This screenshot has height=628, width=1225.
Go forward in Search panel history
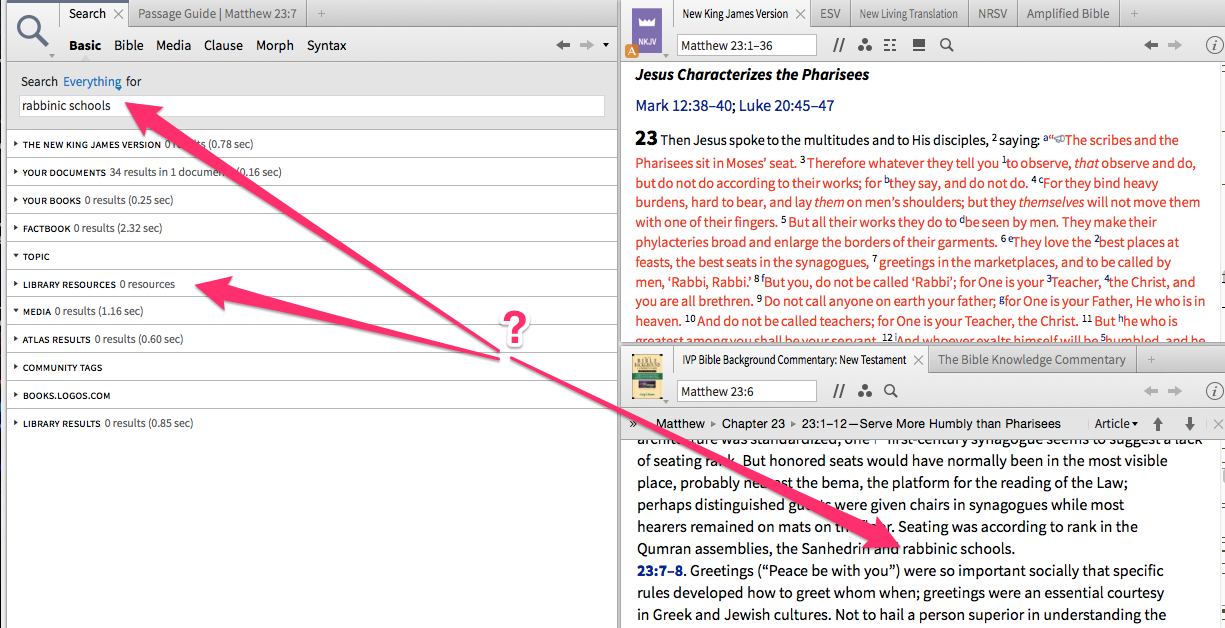click(586, 45)
